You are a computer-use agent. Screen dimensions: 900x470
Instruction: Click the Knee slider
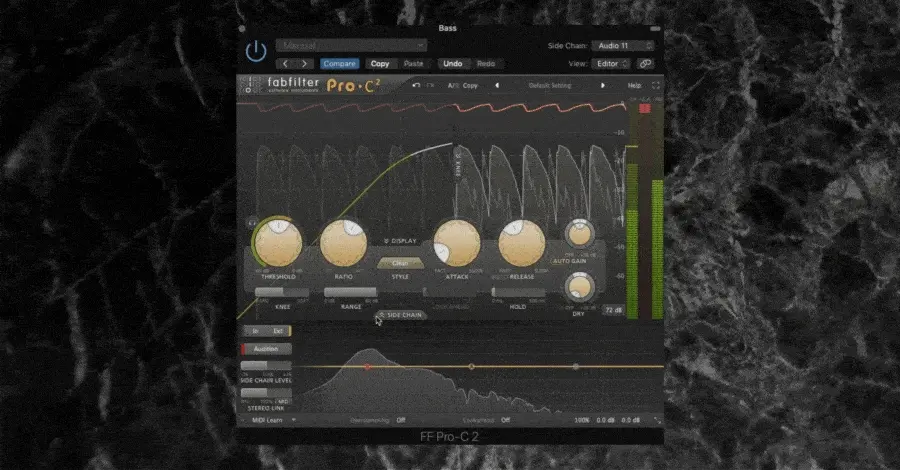click(x=282, y=292)
